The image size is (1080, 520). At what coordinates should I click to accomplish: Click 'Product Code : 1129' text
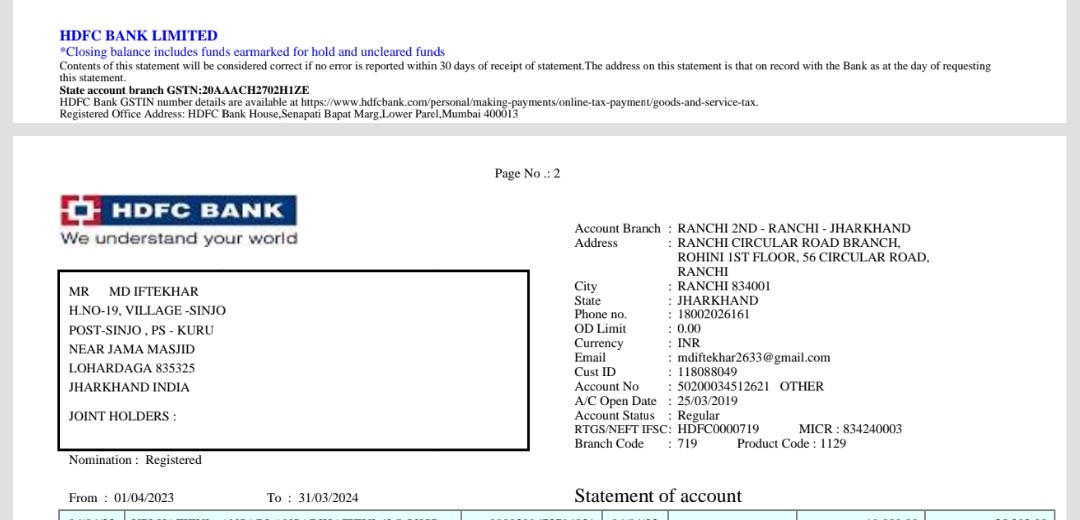pyautogui.click(x=791, y=444)
